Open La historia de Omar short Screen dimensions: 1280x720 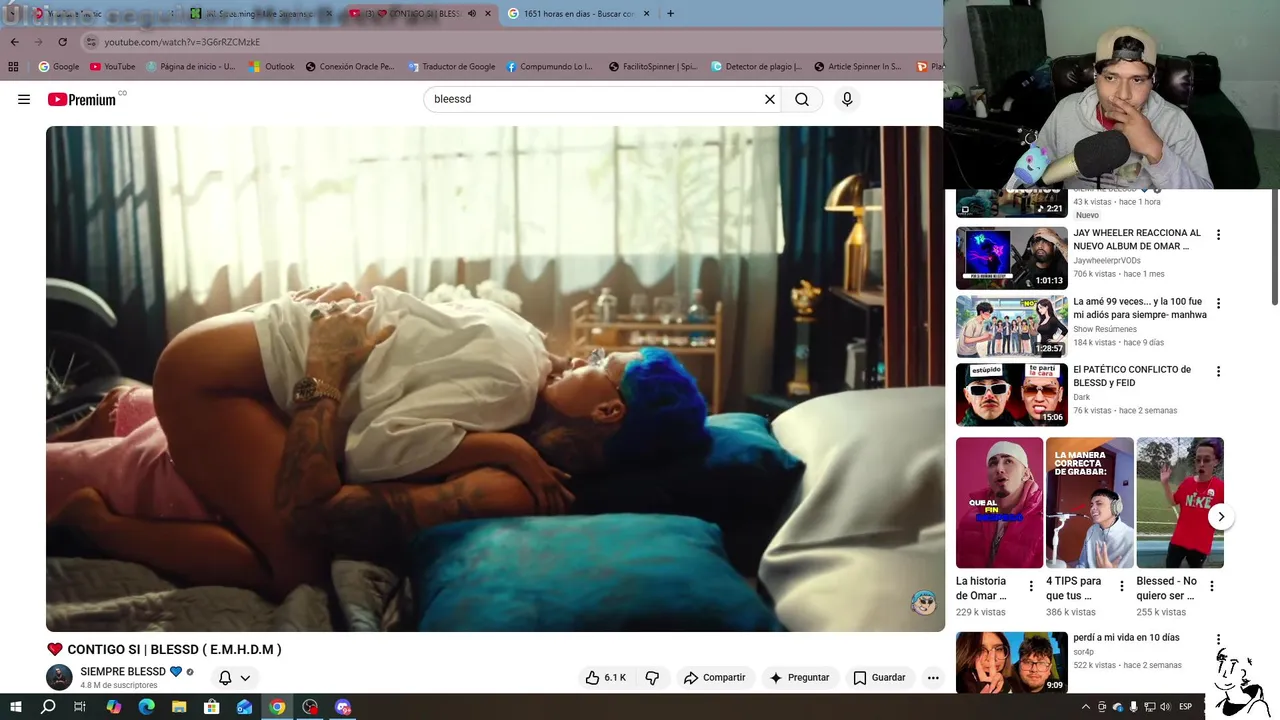pyautogui.click(x=999, y=502)
